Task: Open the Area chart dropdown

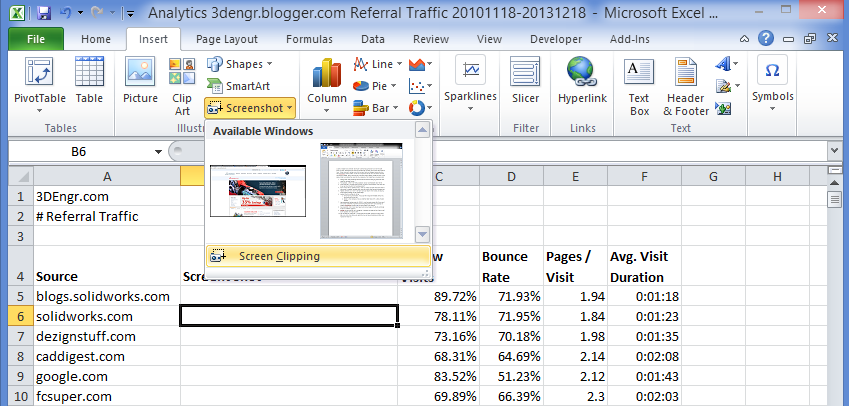Action: click(420, 64)
